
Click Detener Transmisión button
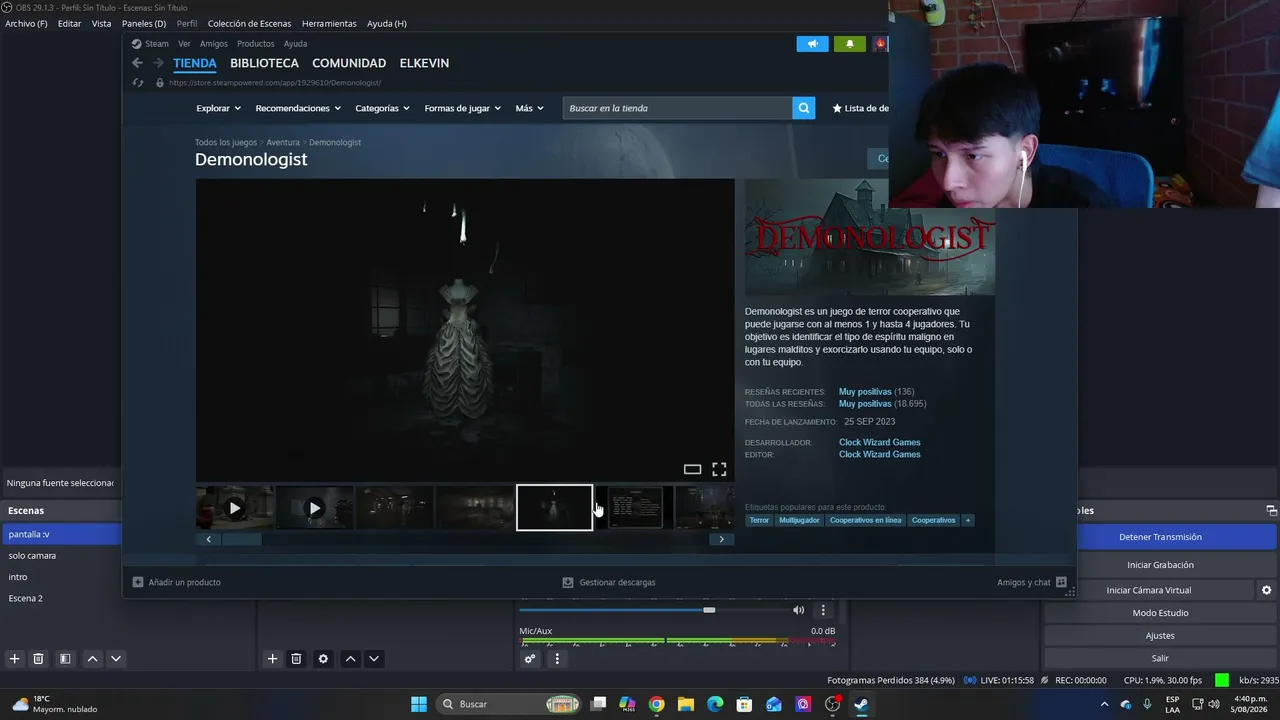coord(1160,537)
